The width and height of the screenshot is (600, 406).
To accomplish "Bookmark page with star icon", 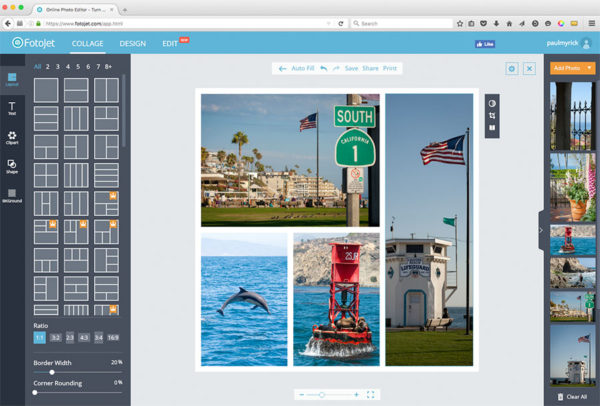I will [x=460, y=23].
